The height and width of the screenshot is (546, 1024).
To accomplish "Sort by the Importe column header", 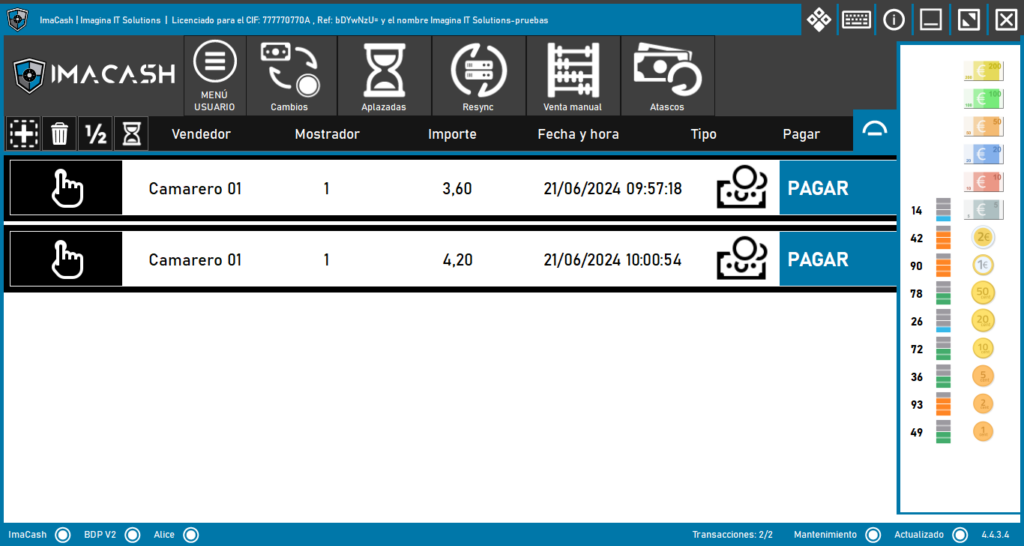I will [x=452, y=134].
